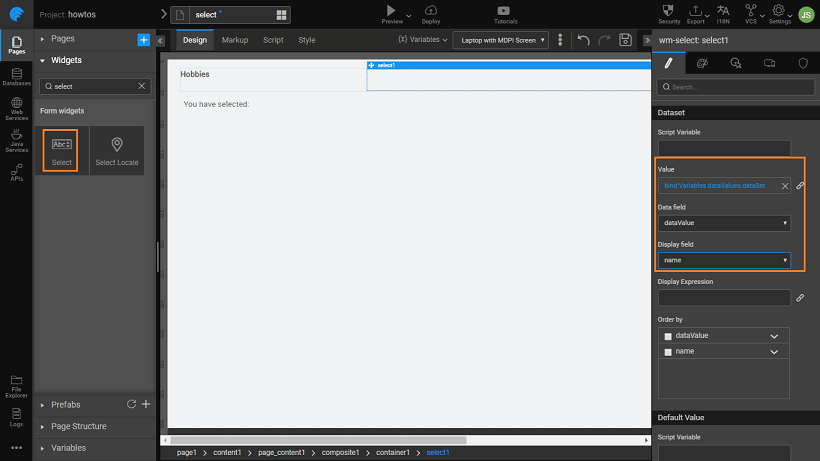The image size is (820, 461).
Task: Switch to the Script tab
Action: 273,40
